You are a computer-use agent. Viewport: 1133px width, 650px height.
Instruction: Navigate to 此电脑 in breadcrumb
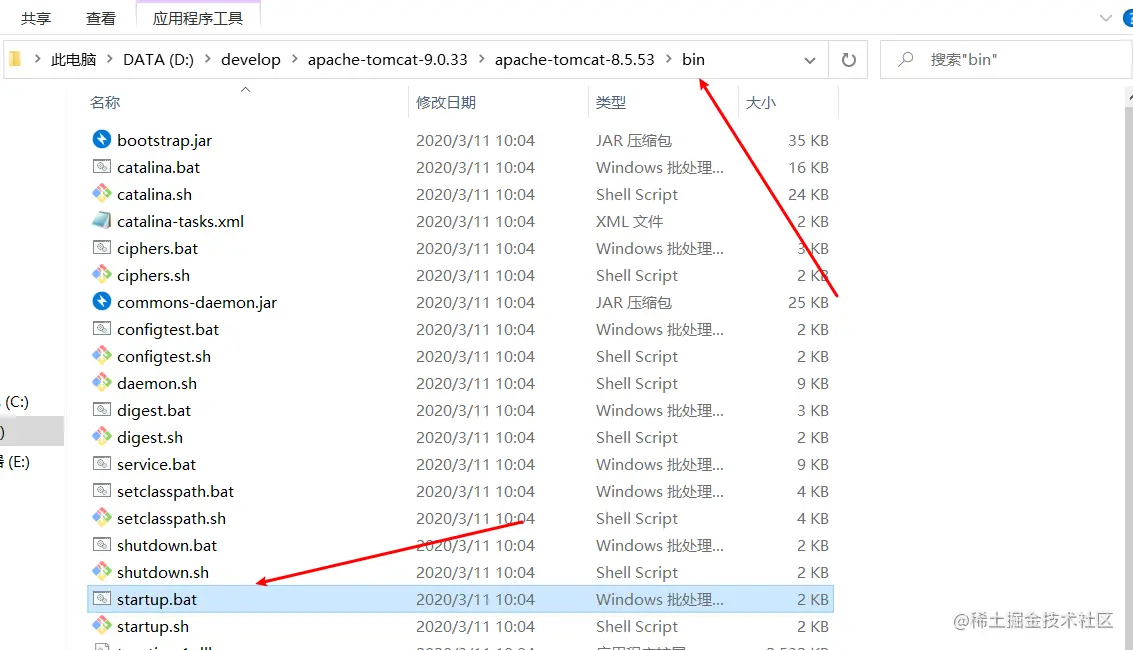74,60
